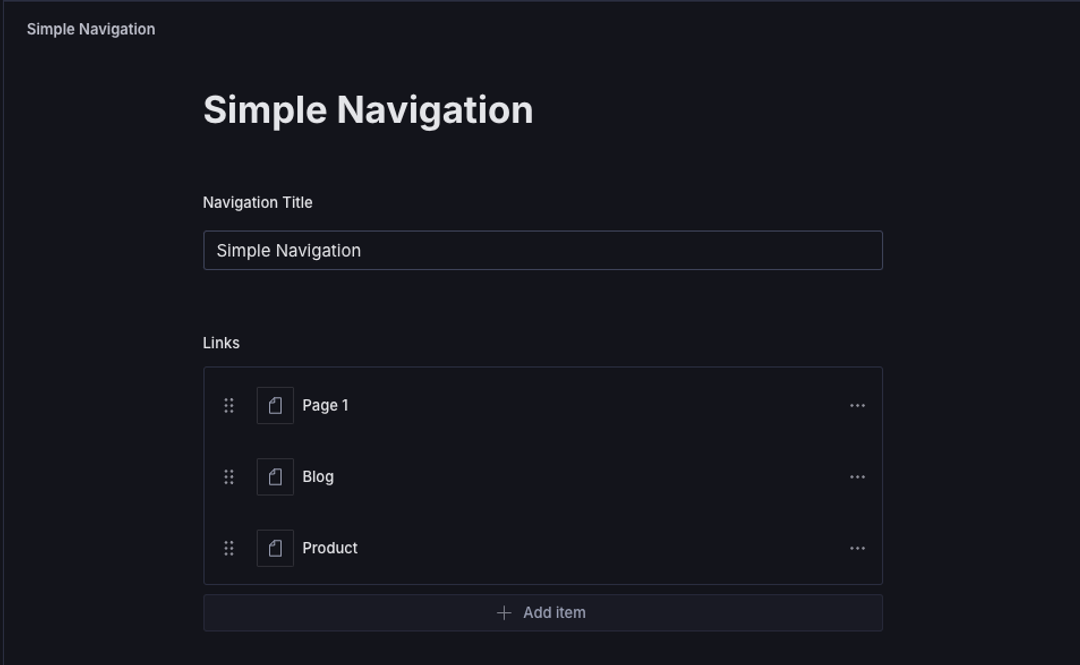Image resolution: width=1080 pixels, height=665 pixels.
Task: Open Product's three-dot options menu
Action: tap(857, 547)
